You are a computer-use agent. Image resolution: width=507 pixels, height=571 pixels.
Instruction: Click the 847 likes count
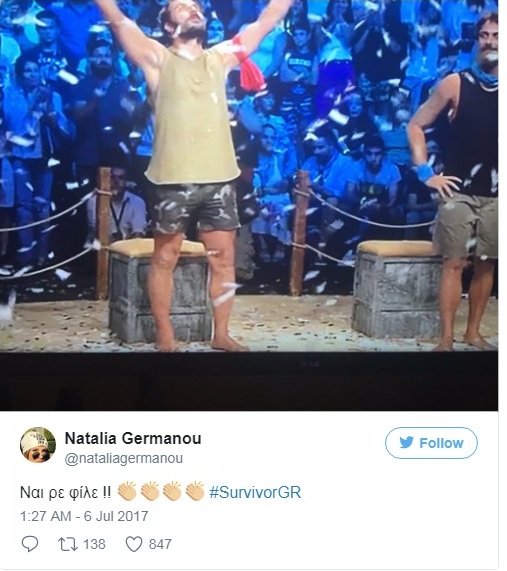160,544
